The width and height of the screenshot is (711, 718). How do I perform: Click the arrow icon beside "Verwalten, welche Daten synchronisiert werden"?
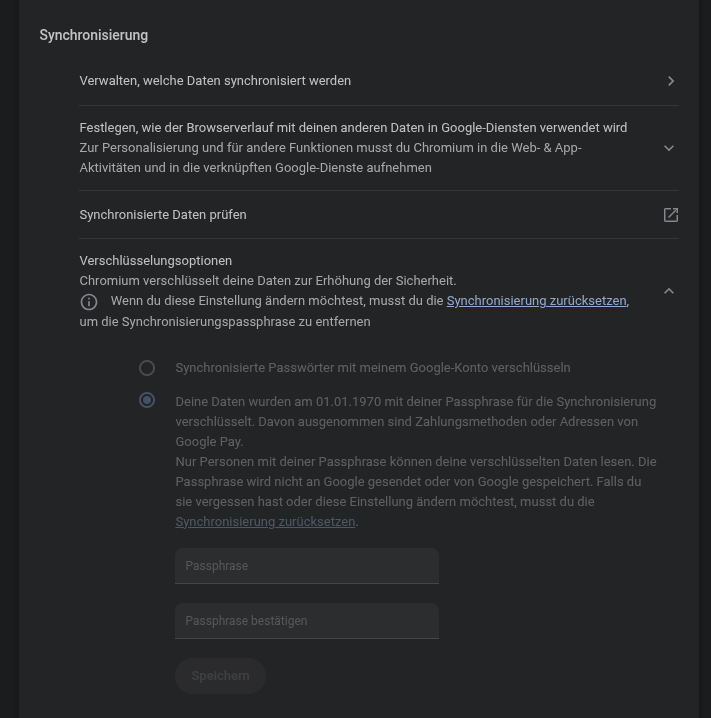pos(671,81)
